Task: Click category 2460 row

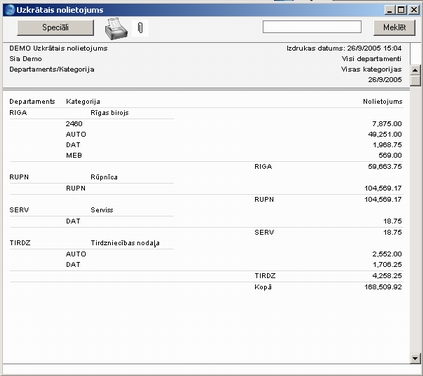Action: (74, 124)
